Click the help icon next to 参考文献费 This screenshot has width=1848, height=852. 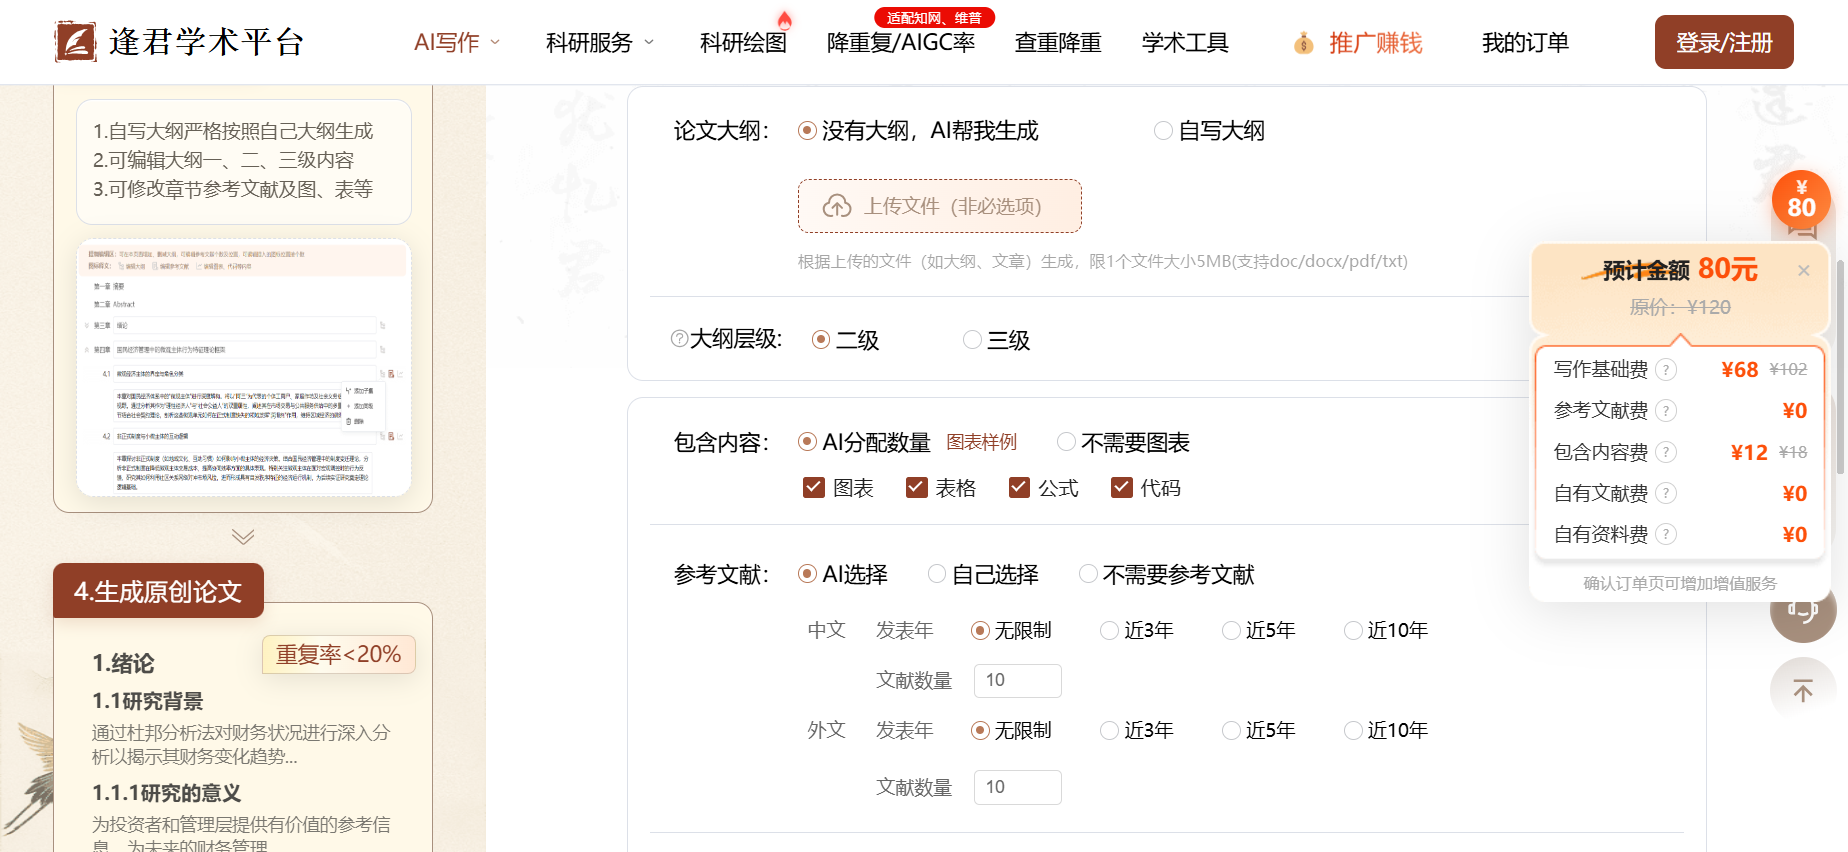point(1665,411)
